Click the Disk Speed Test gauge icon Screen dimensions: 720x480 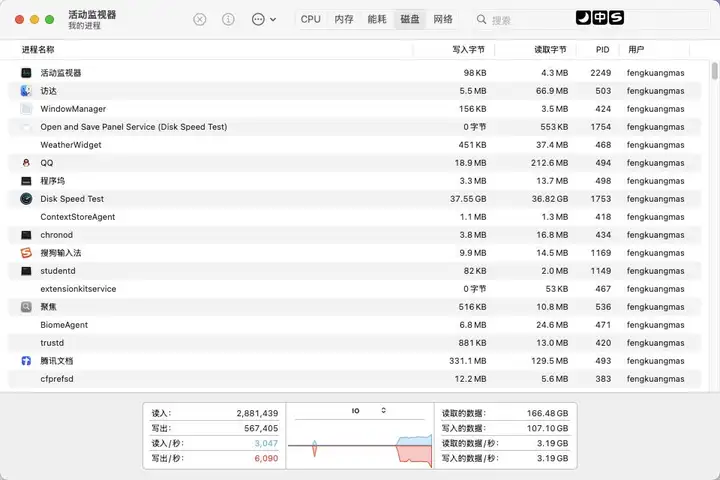pyautogui.click(x=26, y=198)
